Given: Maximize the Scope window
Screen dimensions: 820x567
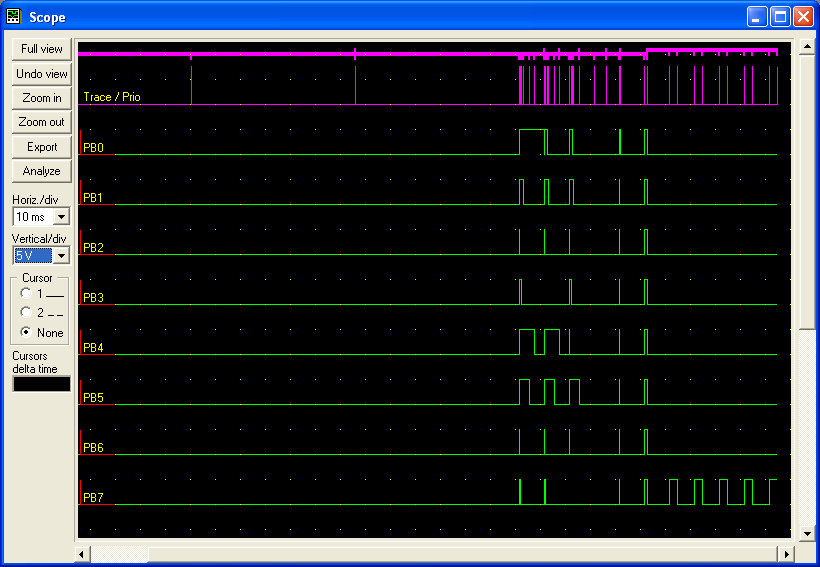Looking at the screenshot, I should (780, 17).
